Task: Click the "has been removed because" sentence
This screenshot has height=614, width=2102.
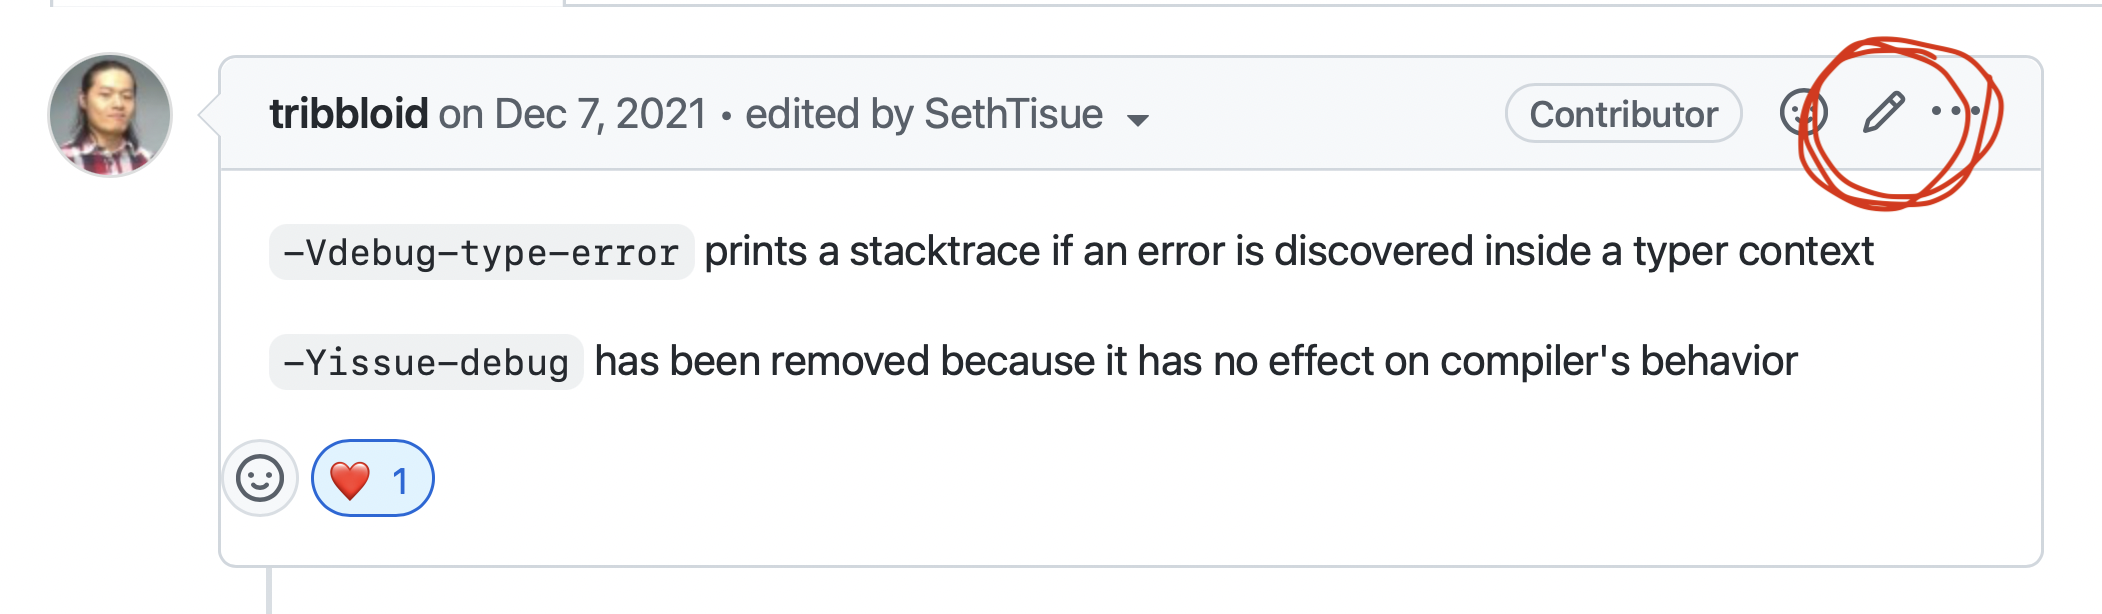Action: coord(1195,361)
